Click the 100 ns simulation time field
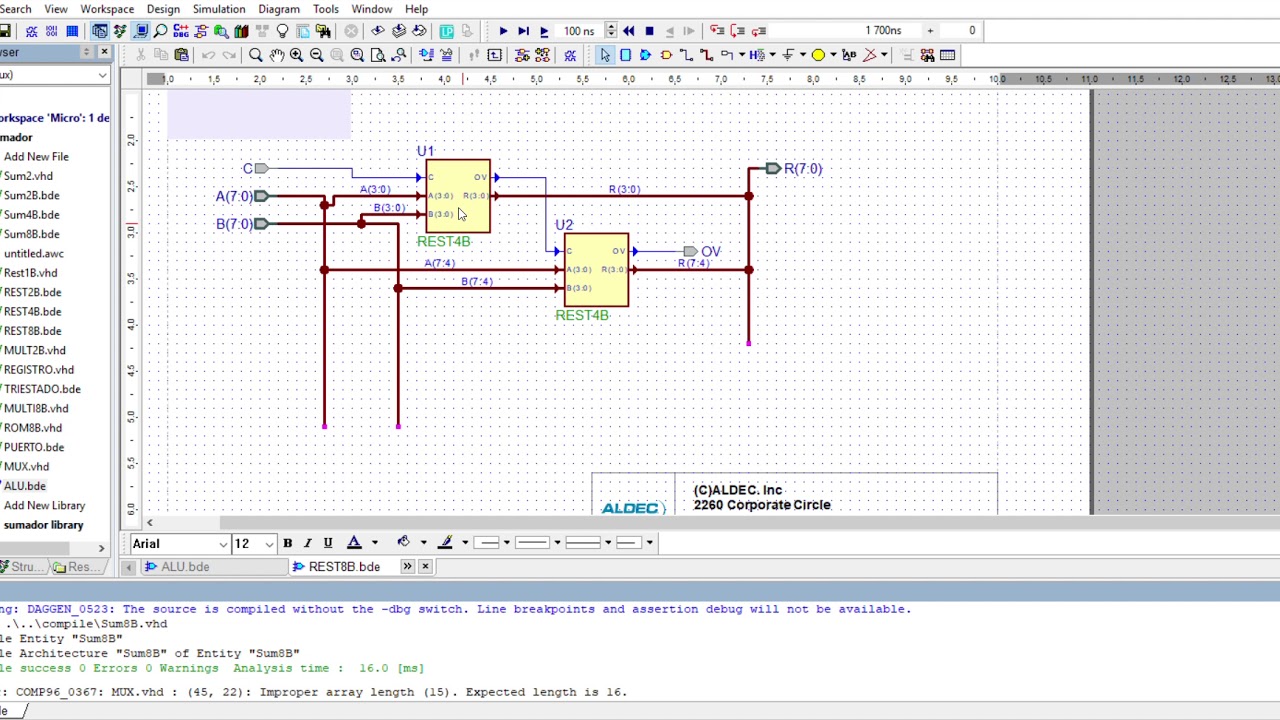 [579, 31]
